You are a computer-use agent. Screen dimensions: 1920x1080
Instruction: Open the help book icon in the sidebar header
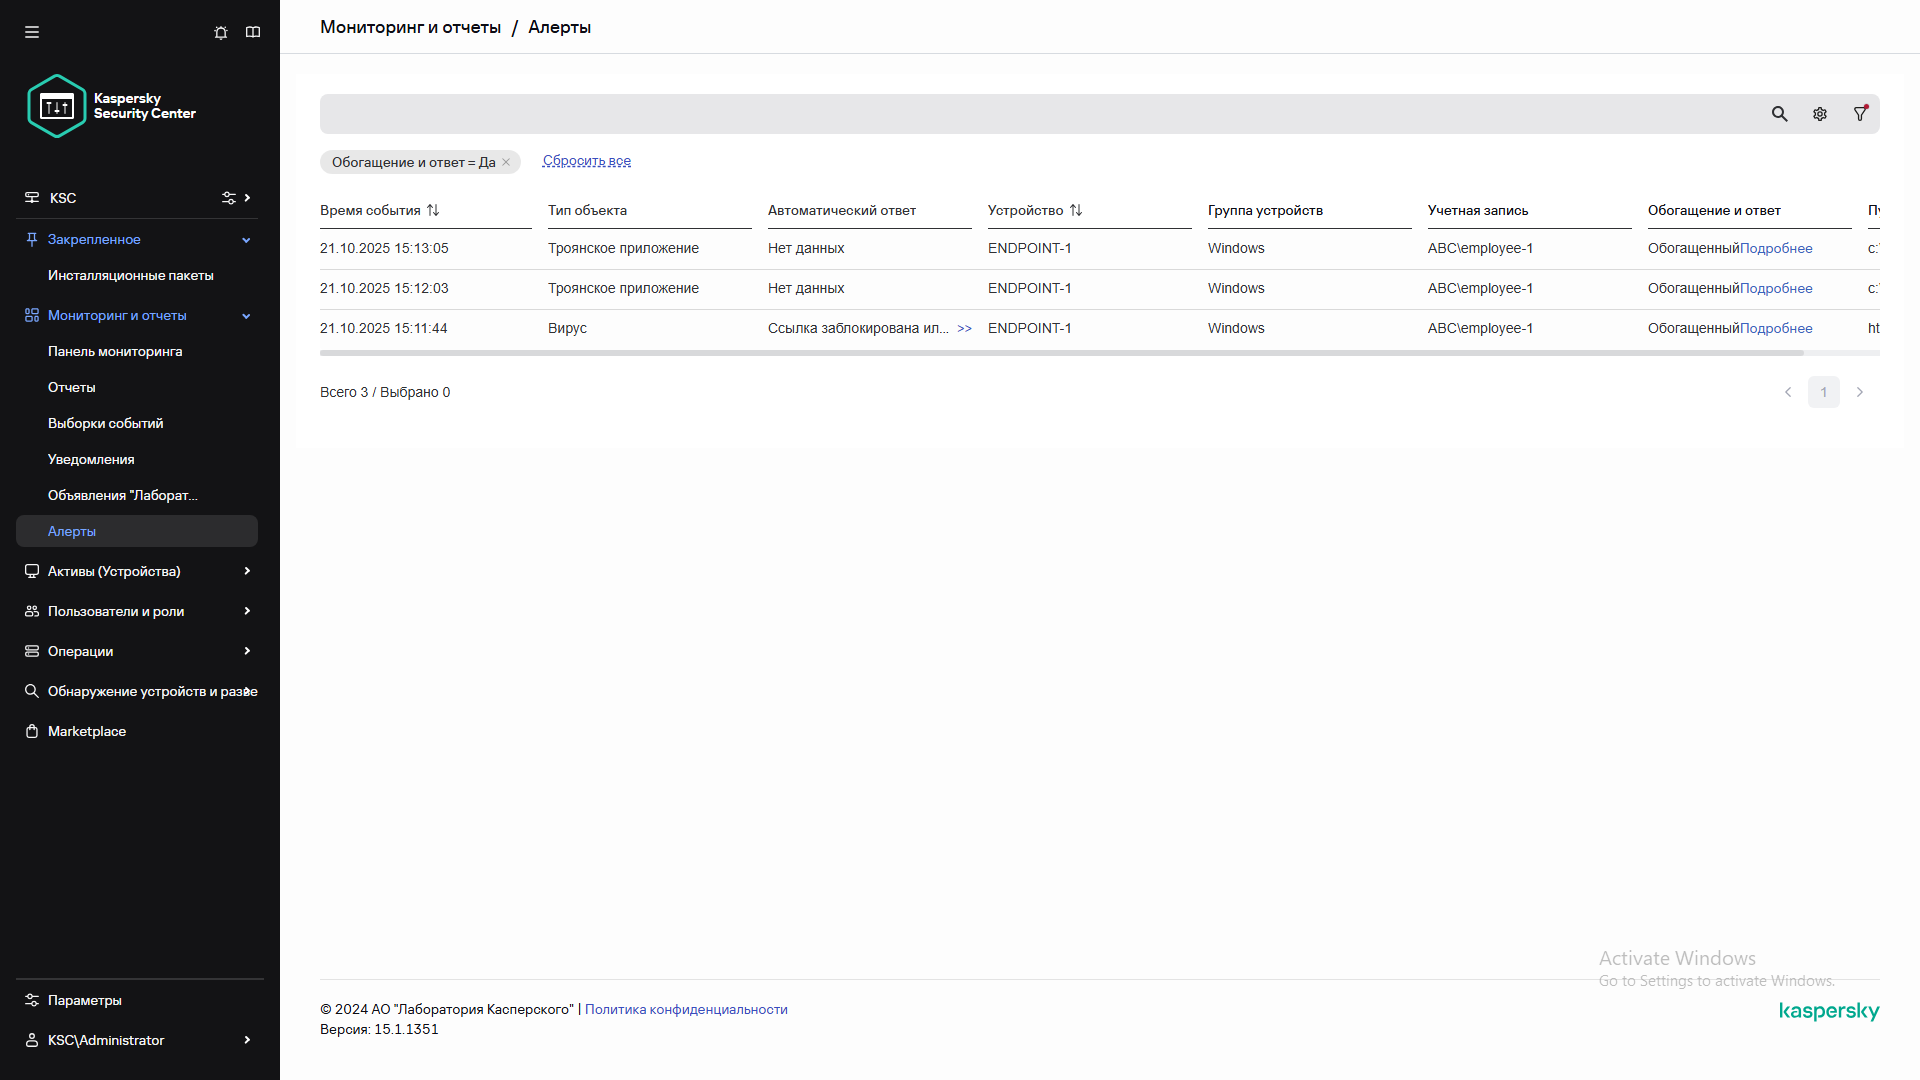click(x=253, y=32)
